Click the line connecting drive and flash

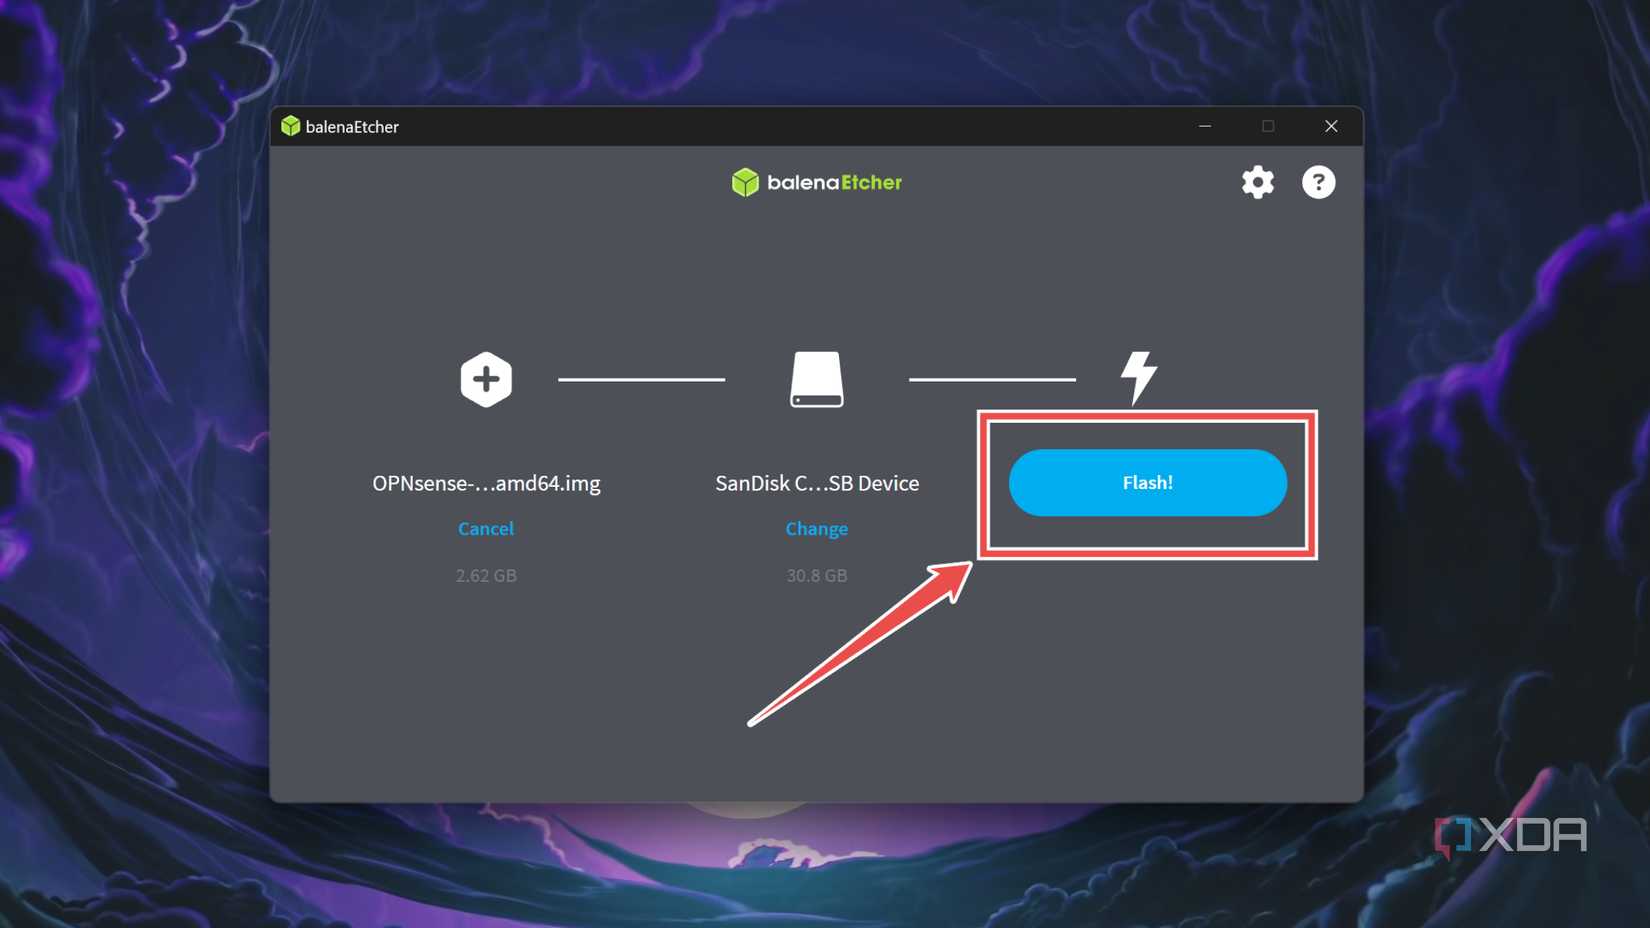(x=992, y=378)
